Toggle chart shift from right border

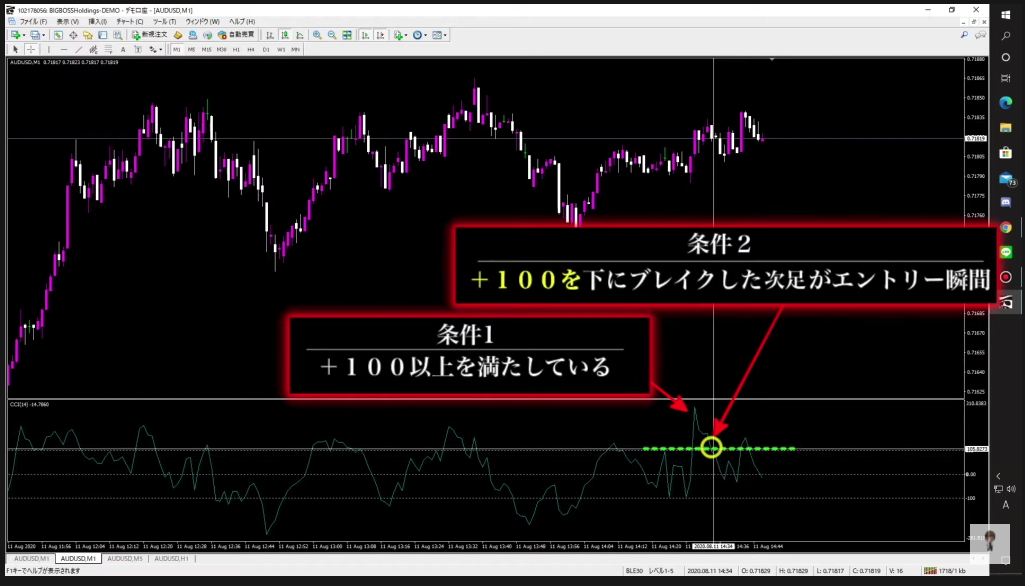click(380, 35)
